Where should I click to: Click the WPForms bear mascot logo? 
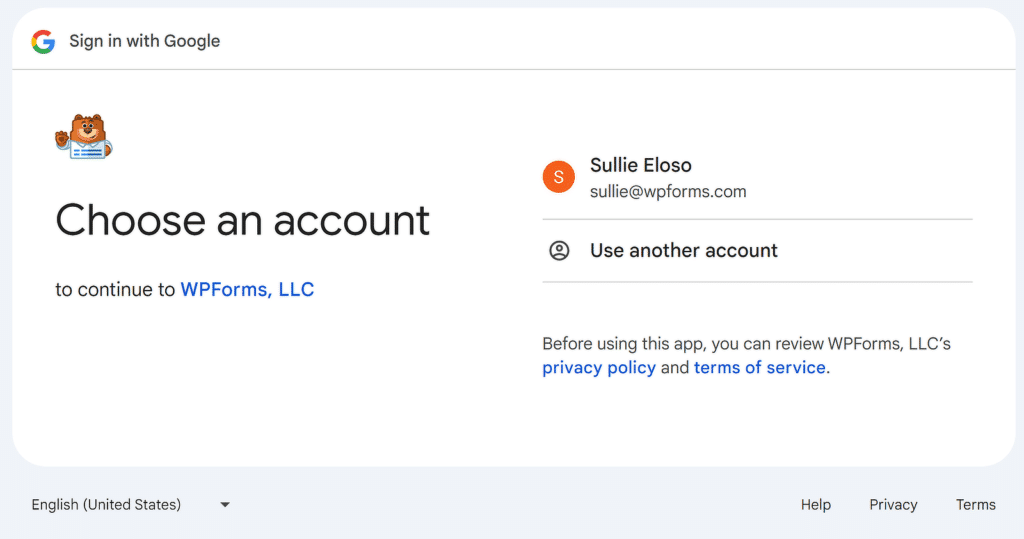pos(83,138)
